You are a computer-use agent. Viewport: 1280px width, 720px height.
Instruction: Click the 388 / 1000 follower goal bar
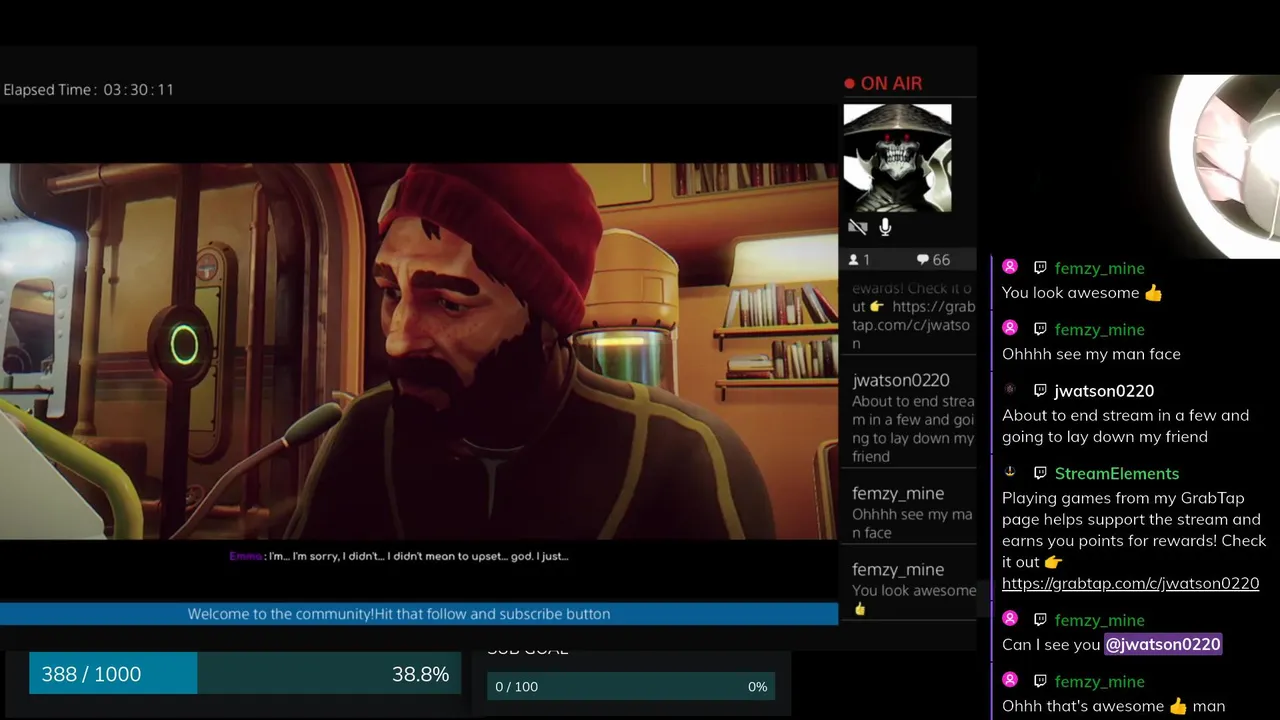point(245,674)
